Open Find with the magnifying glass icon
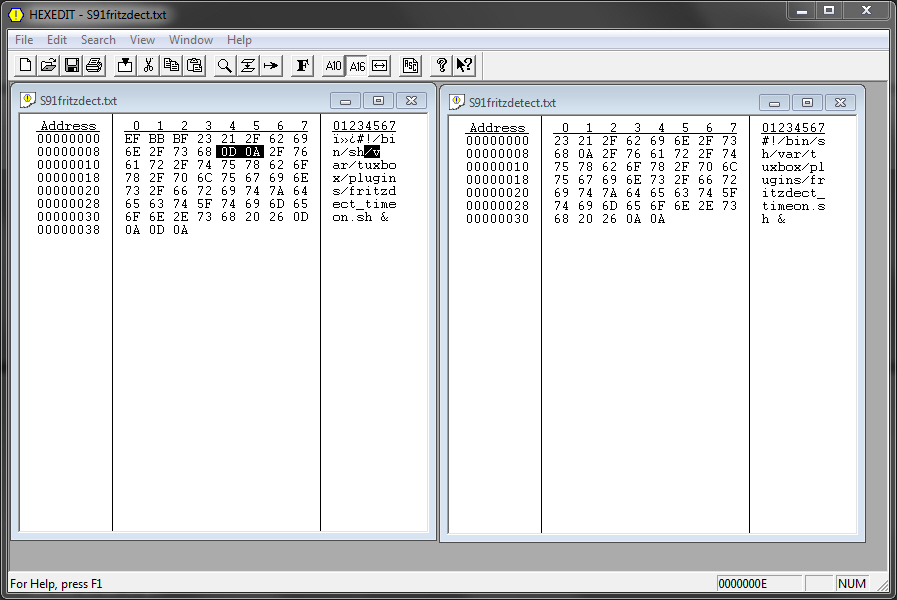897x600 pixels. [x=225, y=65]
